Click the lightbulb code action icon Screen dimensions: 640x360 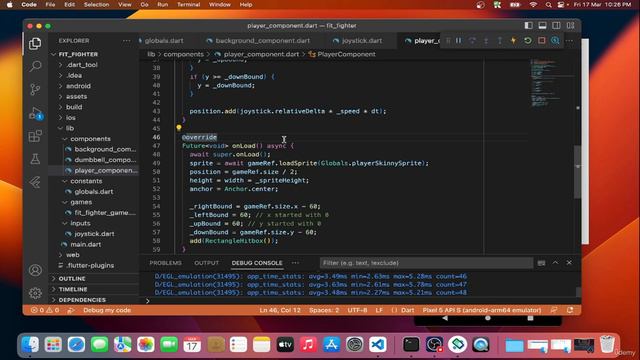[178, 128]
